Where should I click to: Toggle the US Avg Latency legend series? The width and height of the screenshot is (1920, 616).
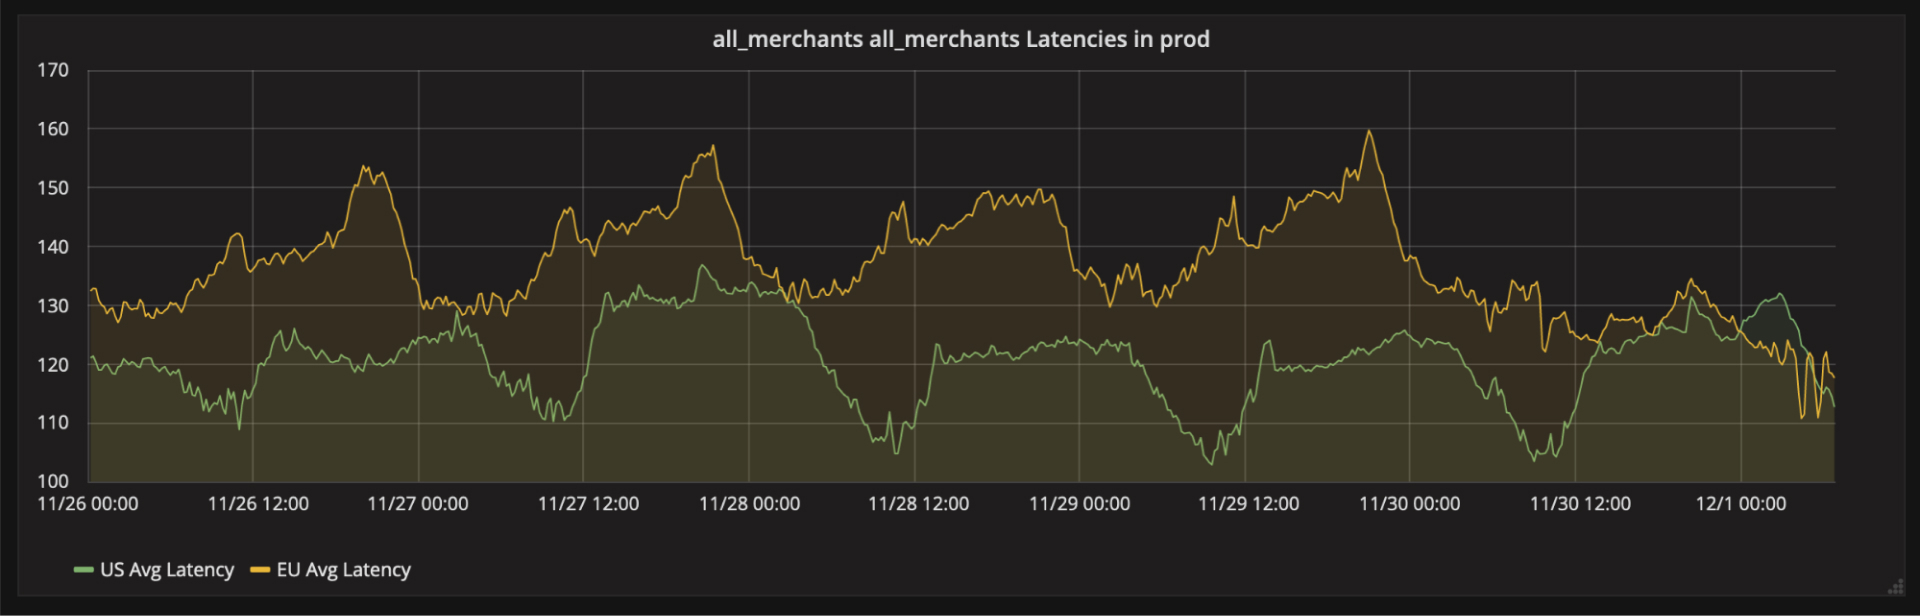(166, 570)
